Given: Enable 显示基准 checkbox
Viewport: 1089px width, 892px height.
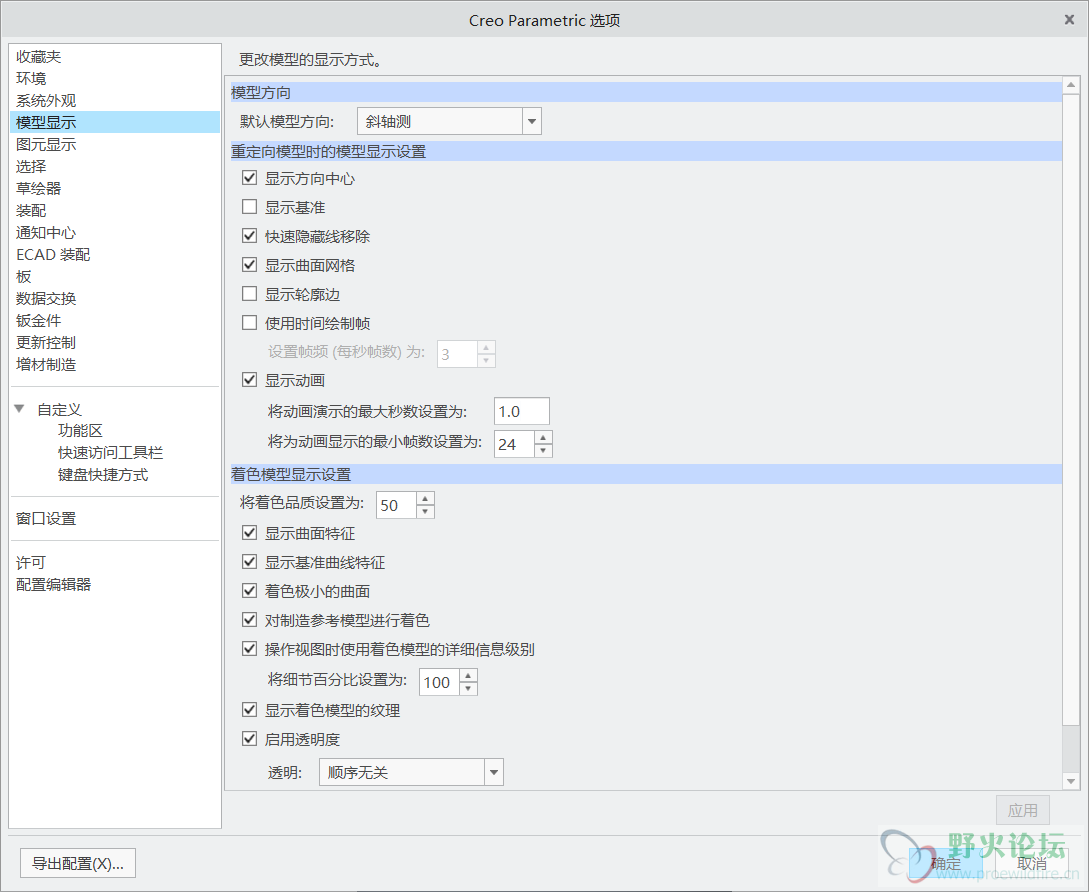Looking at the screenshot, I should click(249, 206).
